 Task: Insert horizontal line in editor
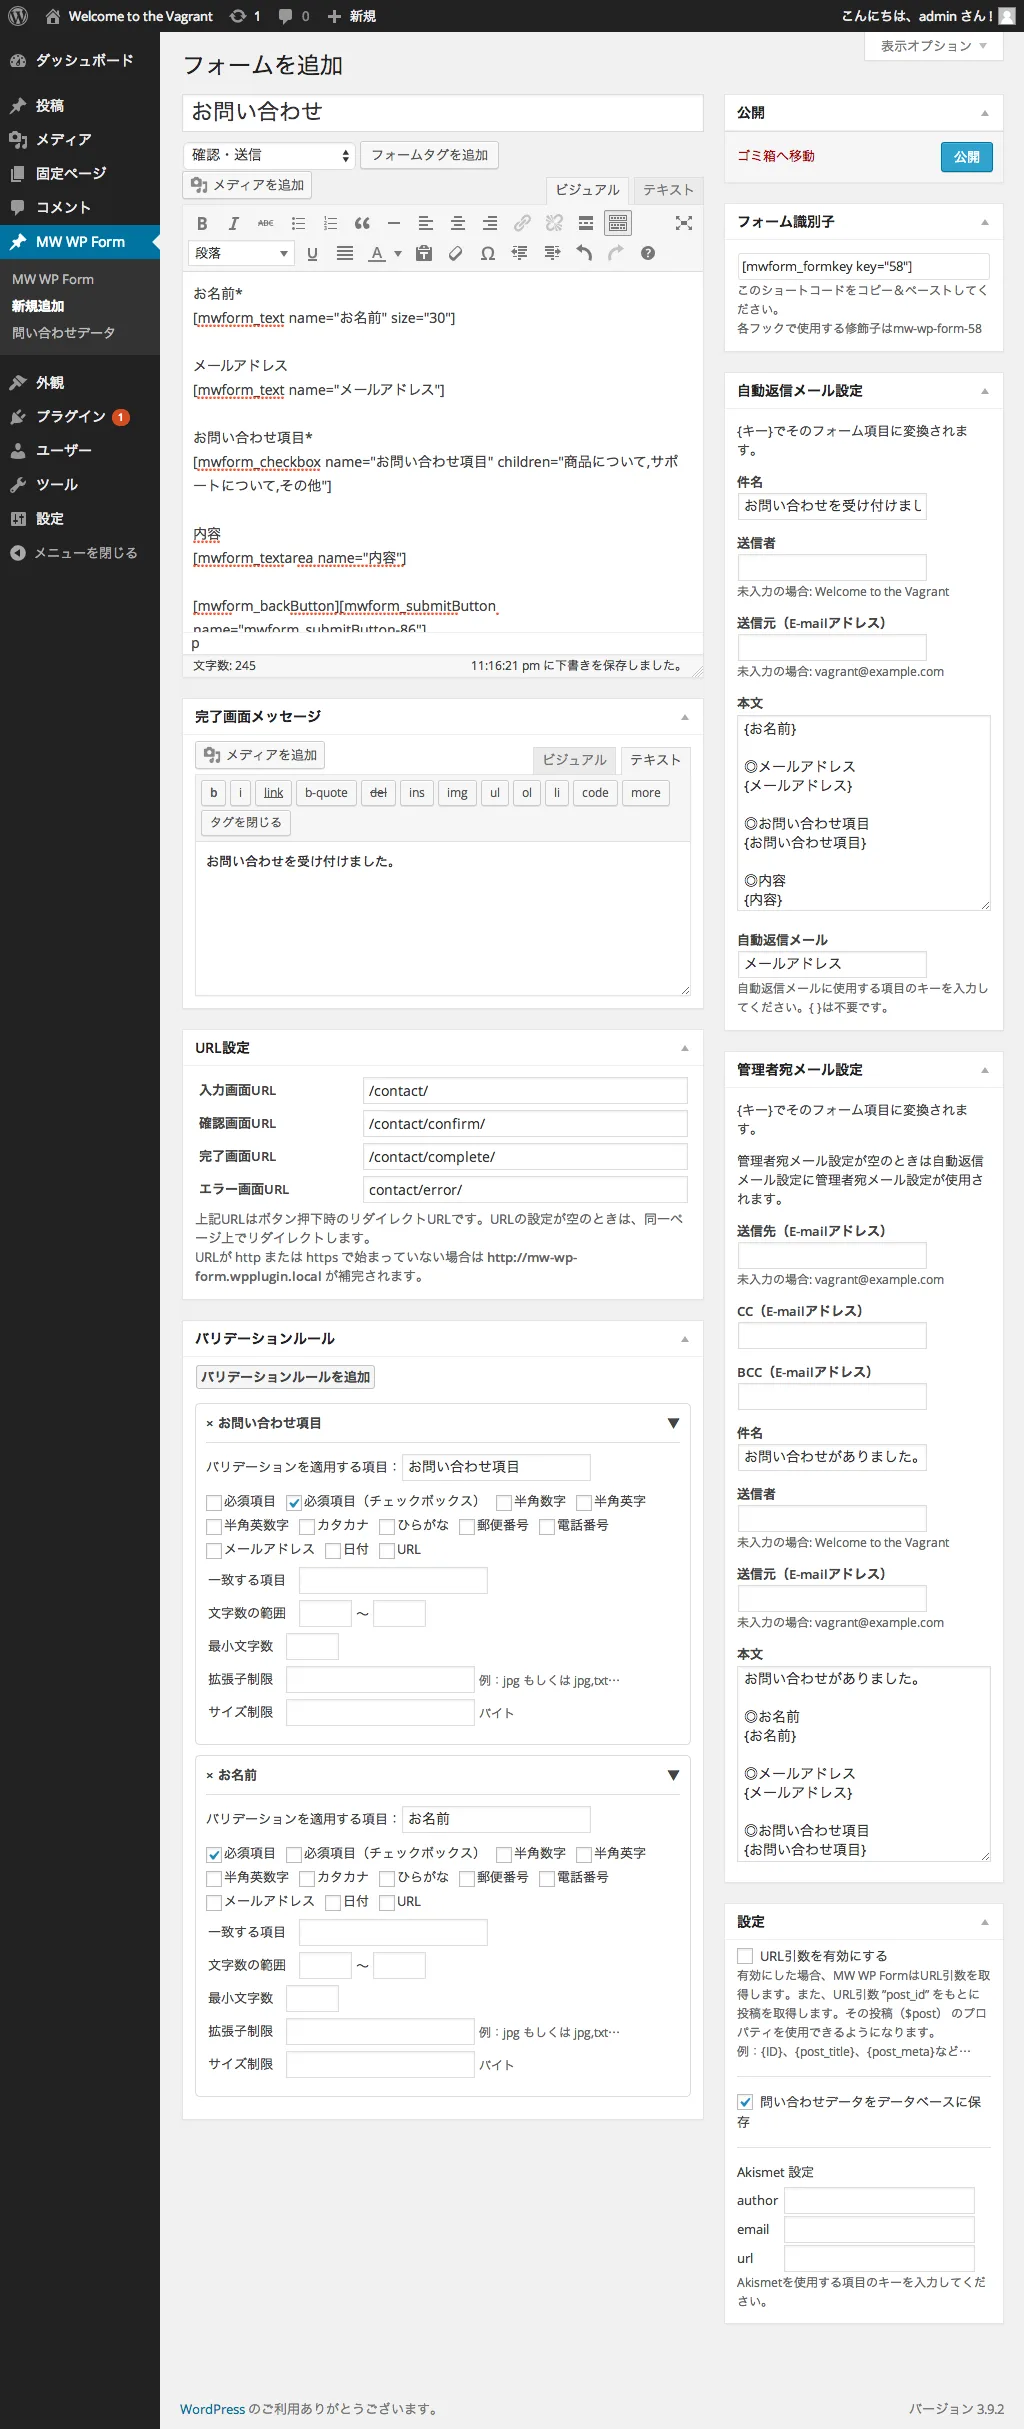pyautogui.click(x=394, y=223)
